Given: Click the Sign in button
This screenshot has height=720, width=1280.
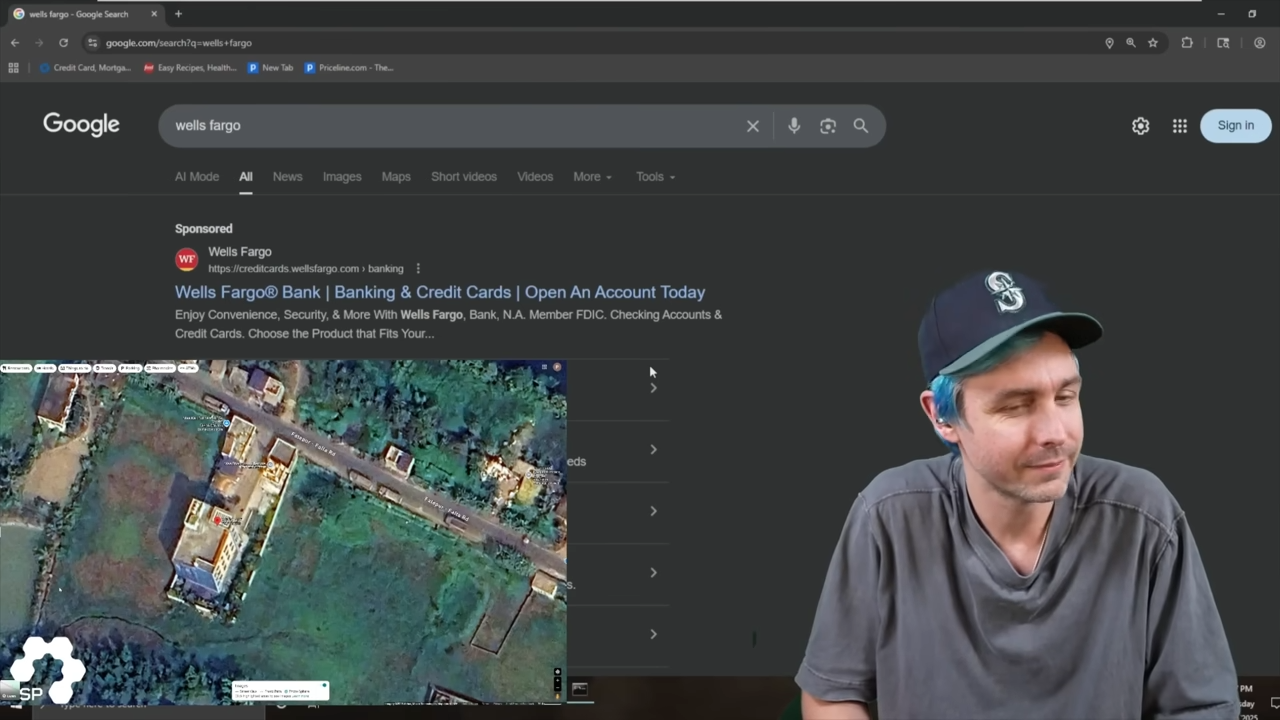Looking at the screenshot, I should point(1235,126).
